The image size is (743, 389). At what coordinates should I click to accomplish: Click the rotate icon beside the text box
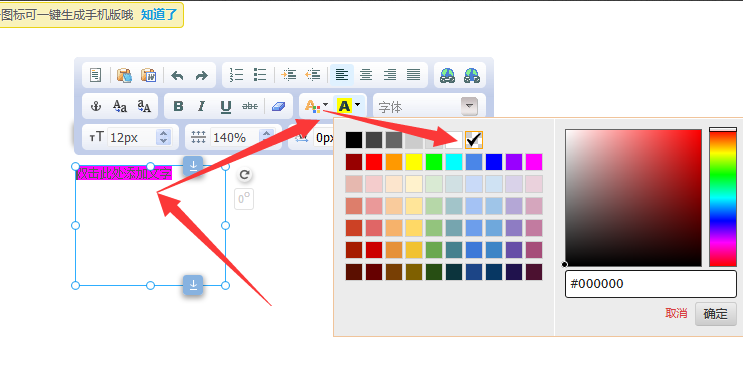pos(244,175)
